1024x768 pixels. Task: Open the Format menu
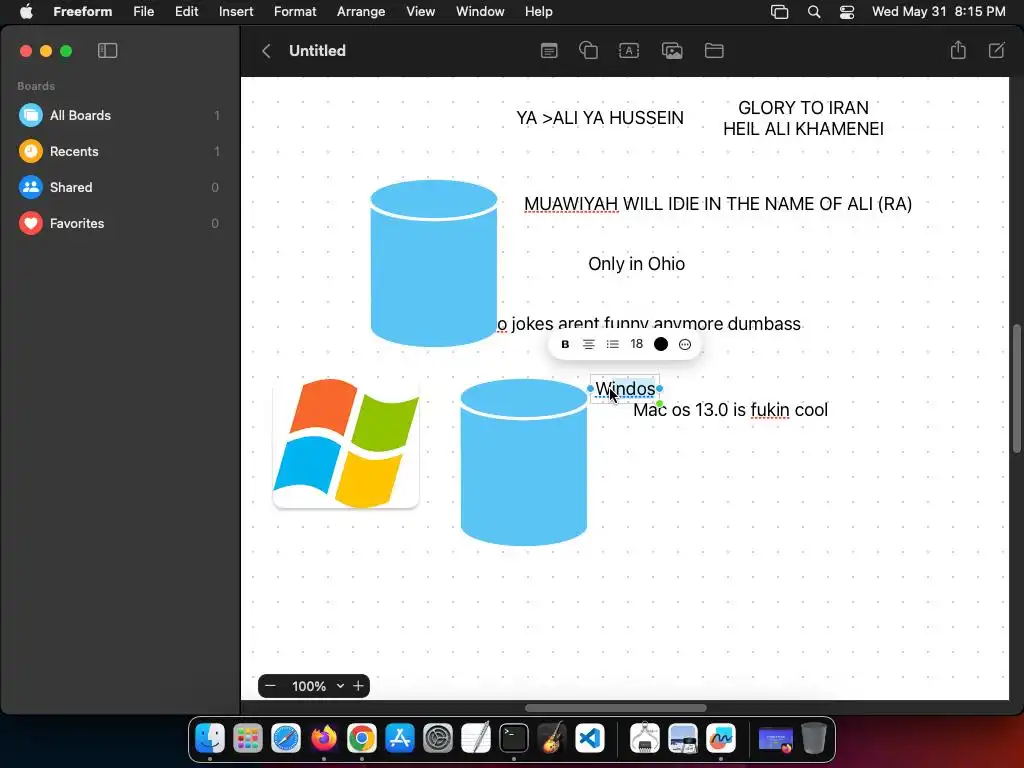pos(295,12)
